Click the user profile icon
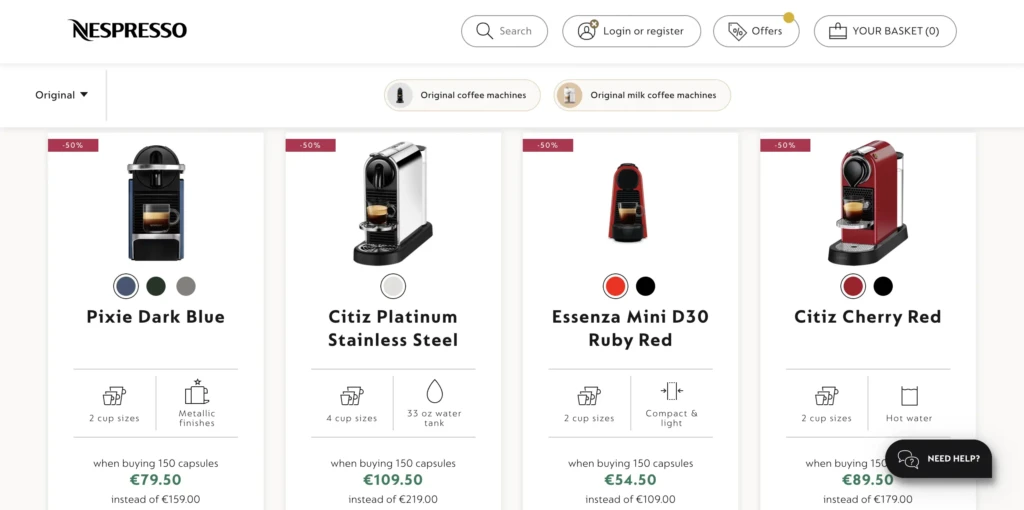Viewport: 1024px width, 510px height. tap(587, 31)
